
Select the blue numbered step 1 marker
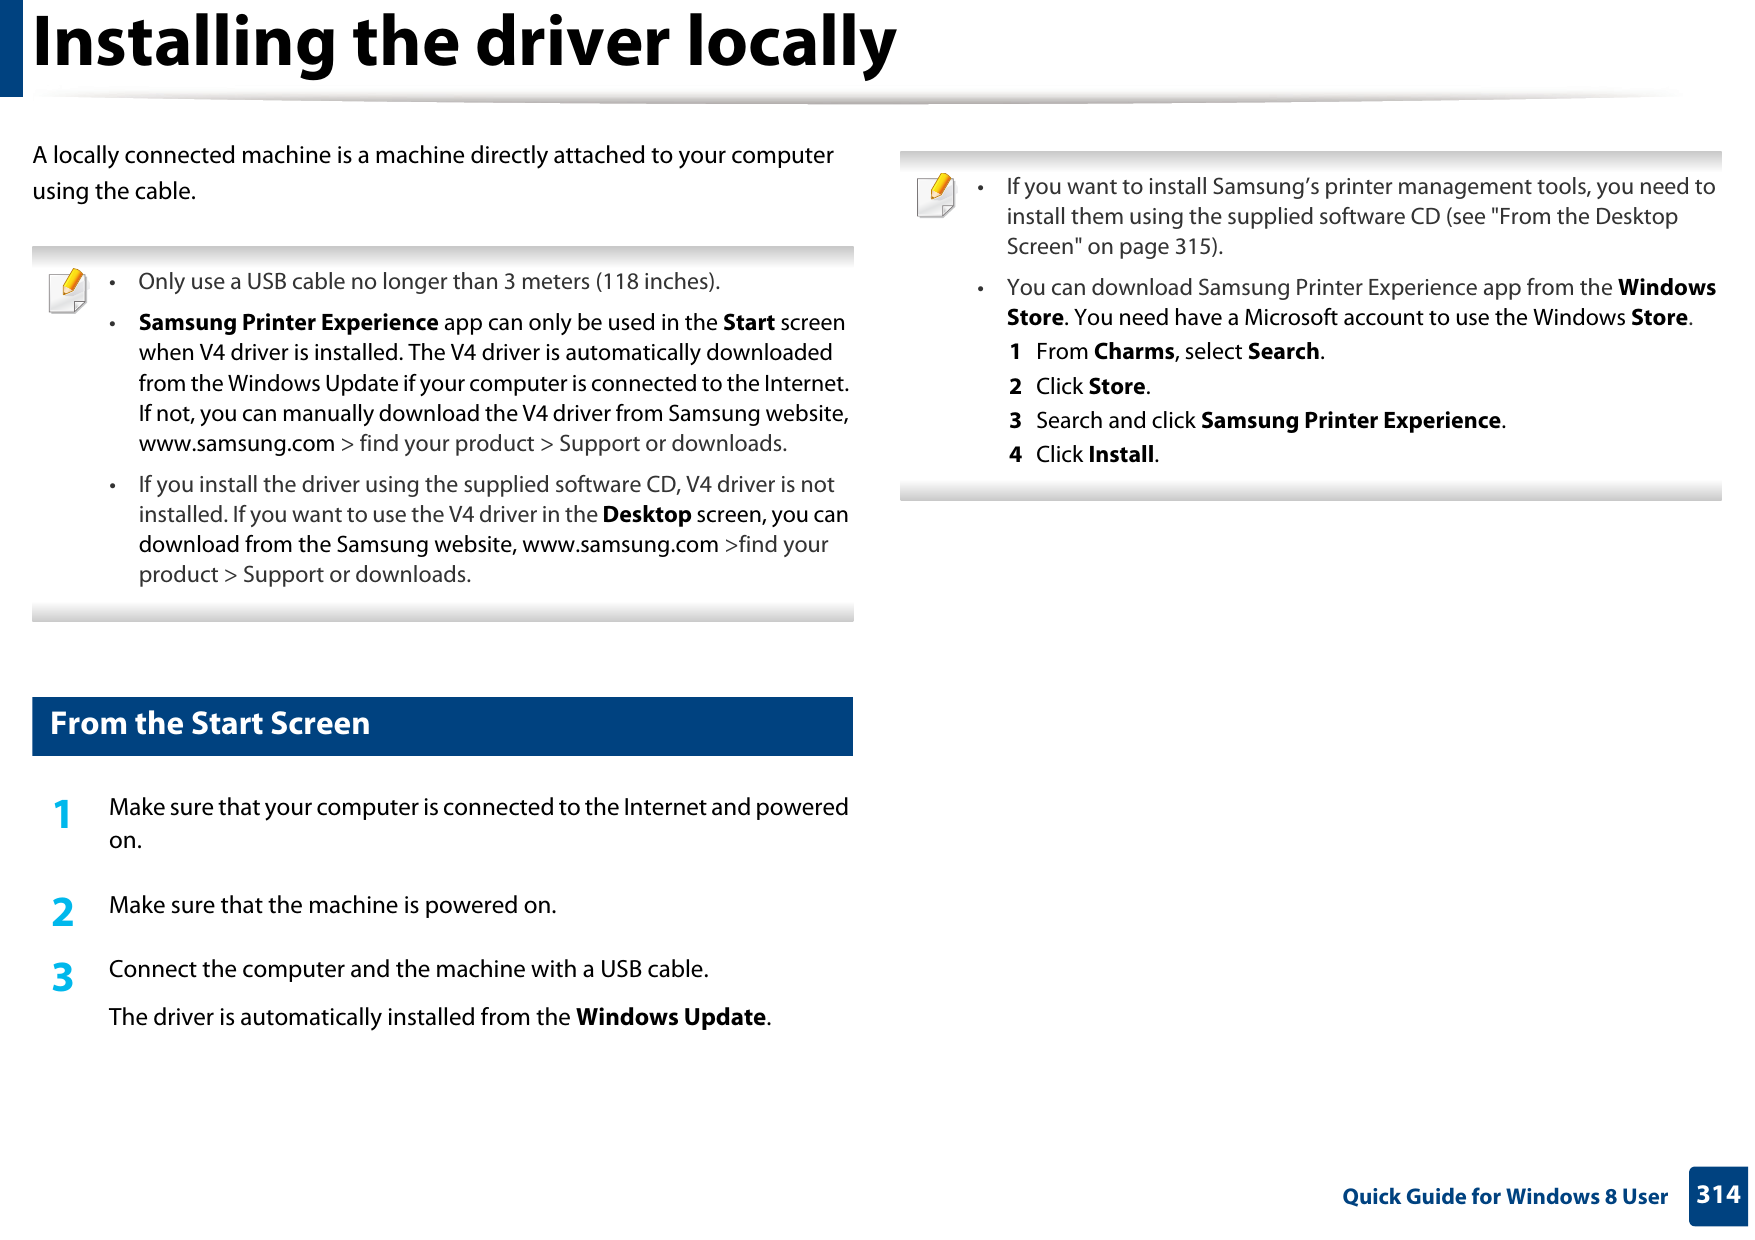click(x=63, y=815)
